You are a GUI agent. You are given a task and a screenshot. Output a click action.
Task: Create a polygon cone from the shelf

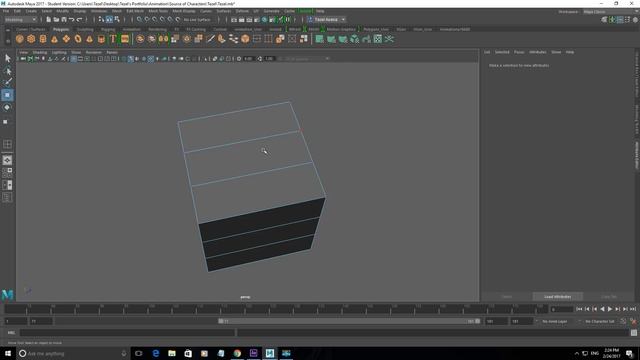coord(54,39)
